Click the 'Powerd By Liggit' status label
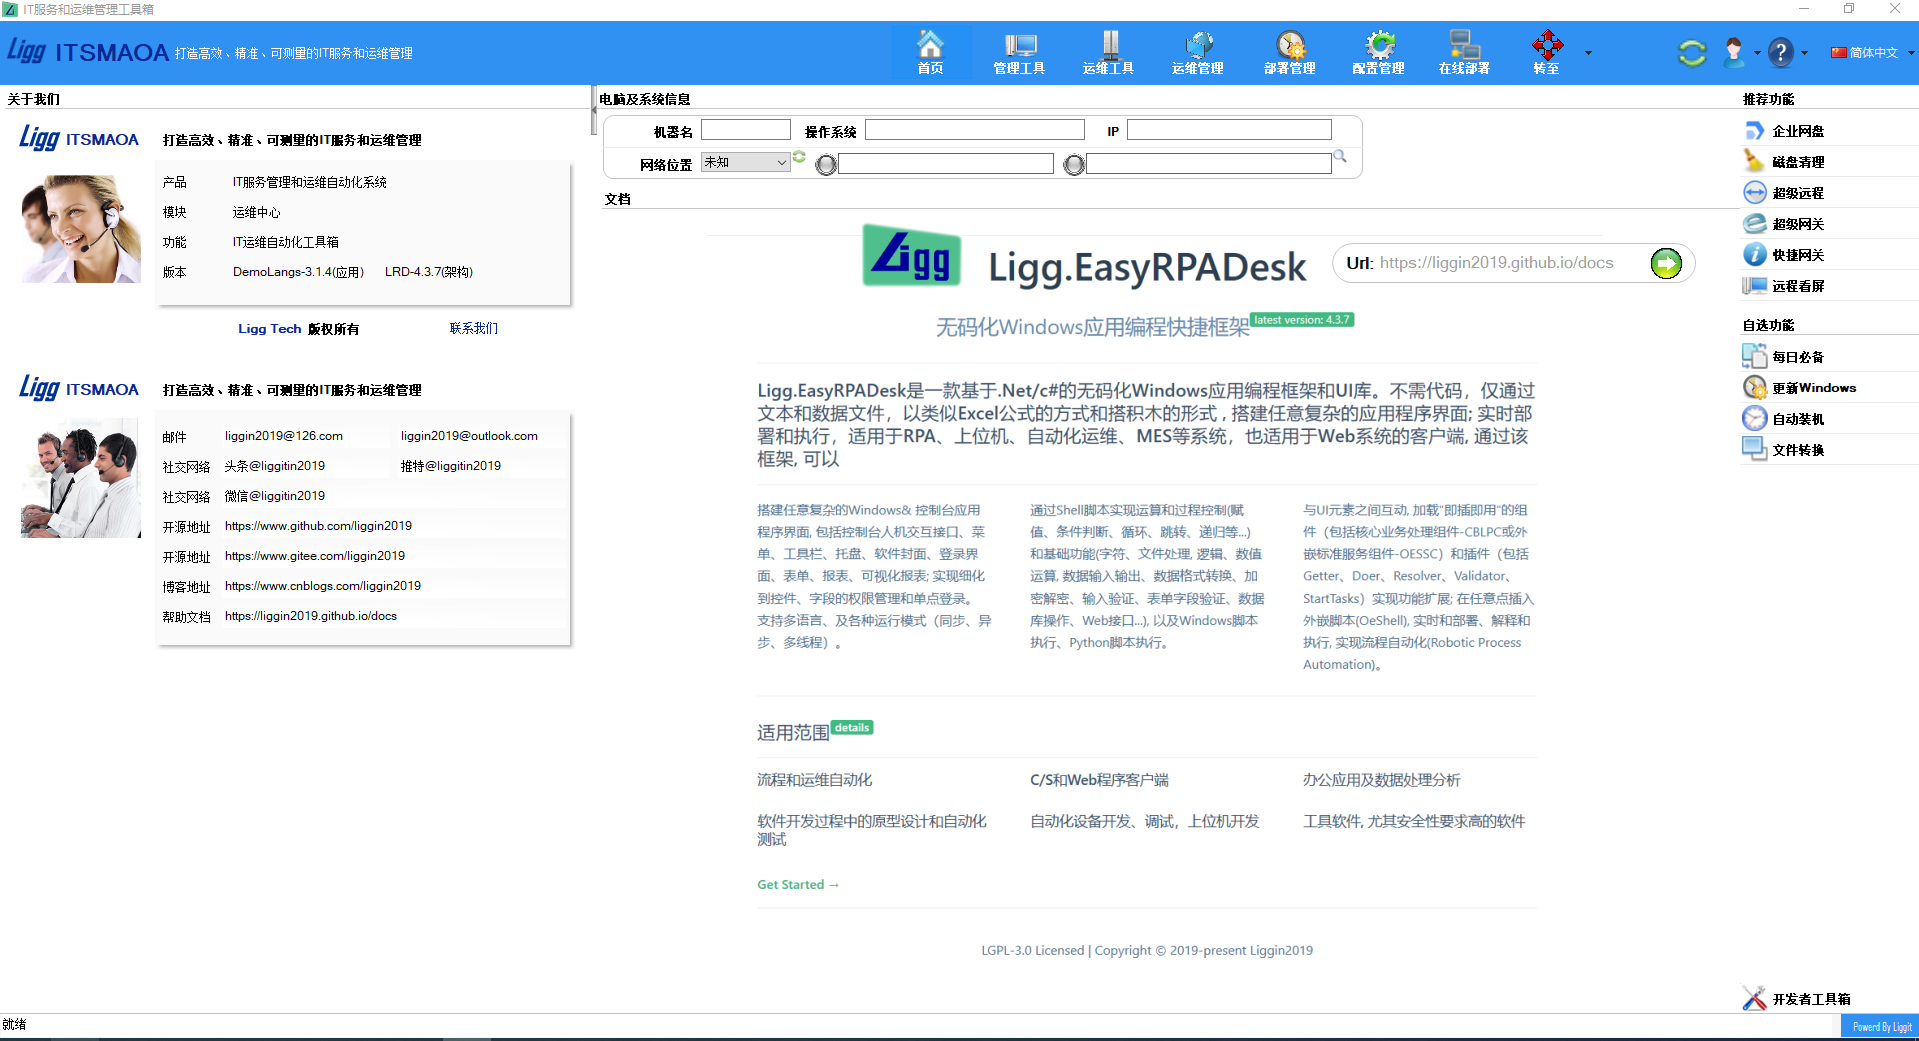The height and width of the screenshot is (1041, 1919). click(1881, 1026)
